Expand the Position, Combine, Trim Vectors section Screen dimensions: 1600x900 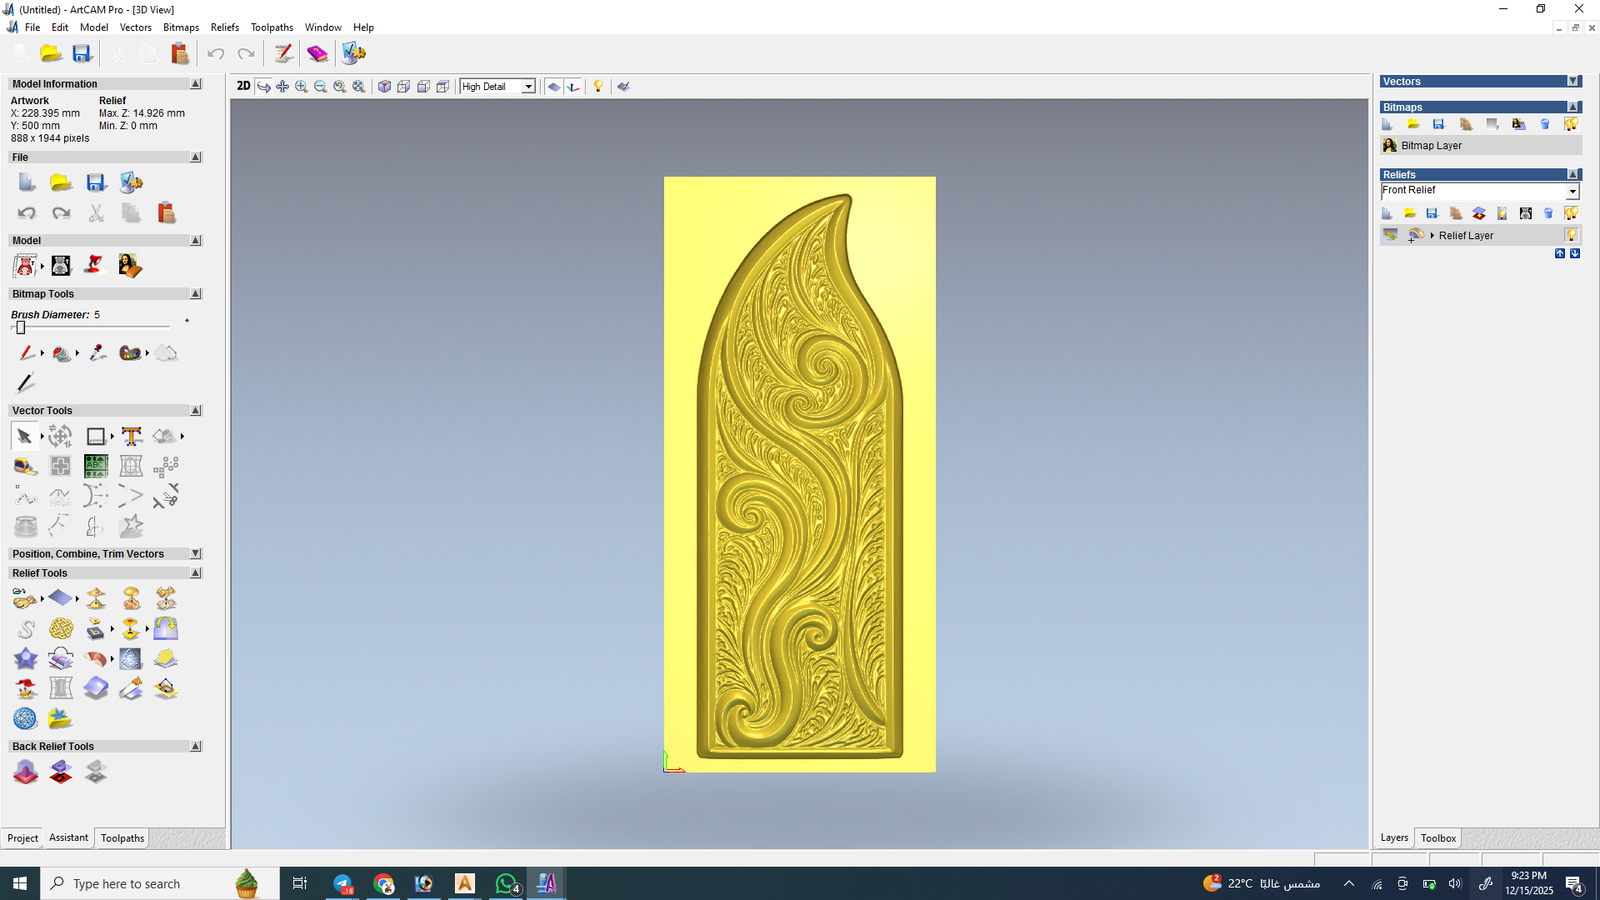click(196, 554)
